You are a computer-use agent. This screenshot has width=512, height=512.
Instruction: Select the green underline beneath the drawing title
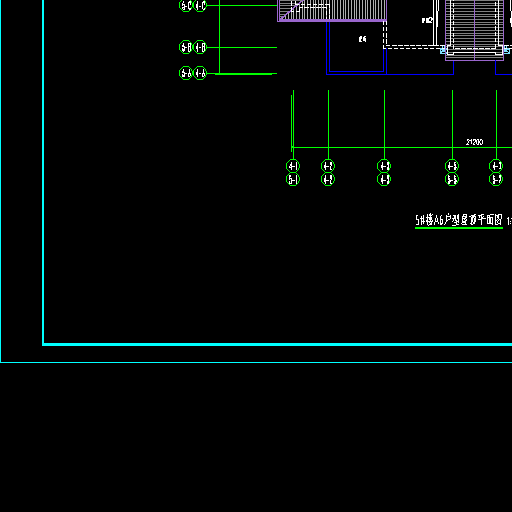[459, 228]
